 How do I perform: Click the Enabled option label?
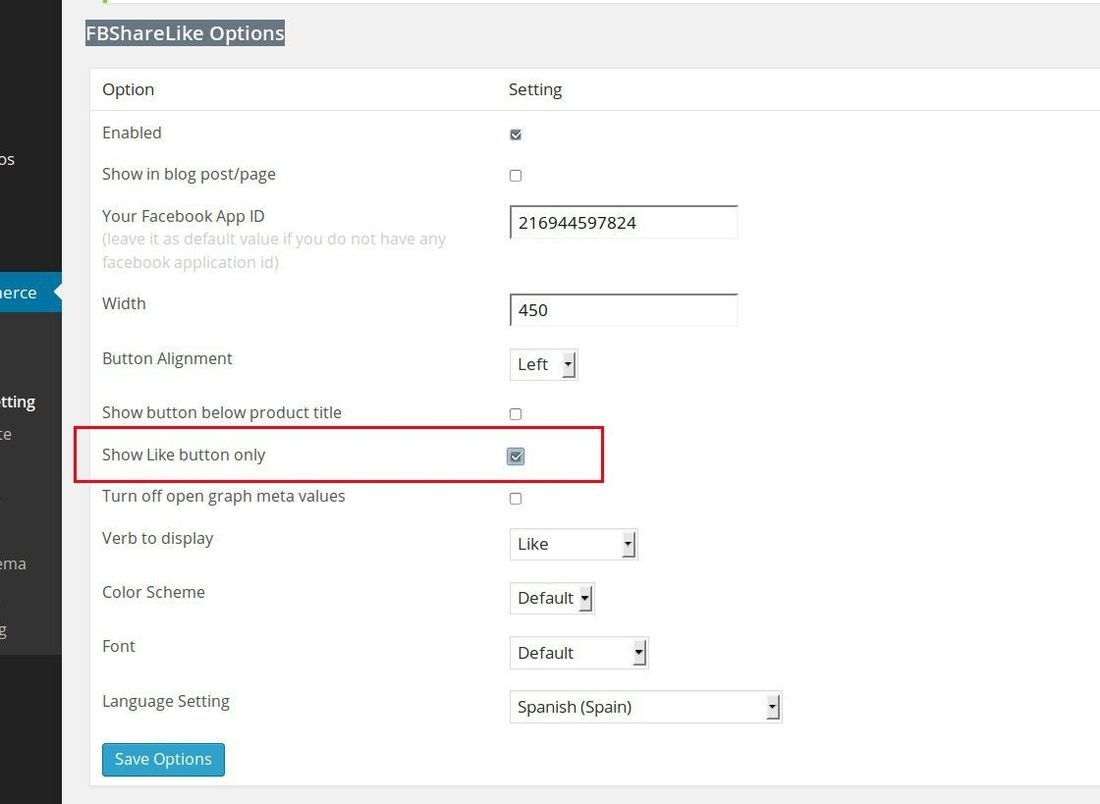tap(132, 133)
